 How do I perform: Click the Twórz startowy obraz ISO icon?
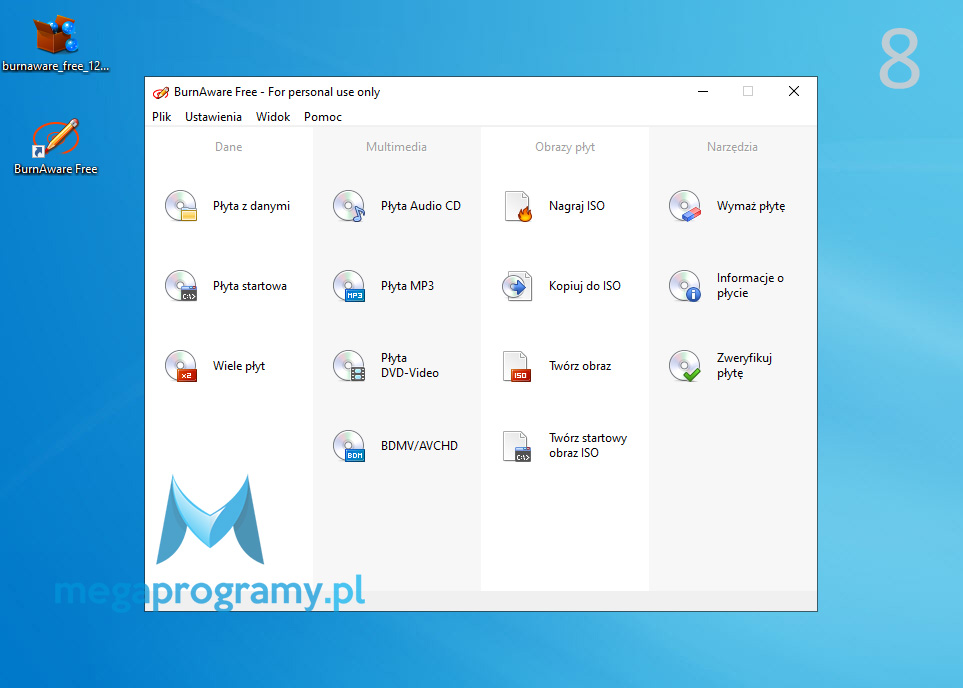(x=517, y=446)
